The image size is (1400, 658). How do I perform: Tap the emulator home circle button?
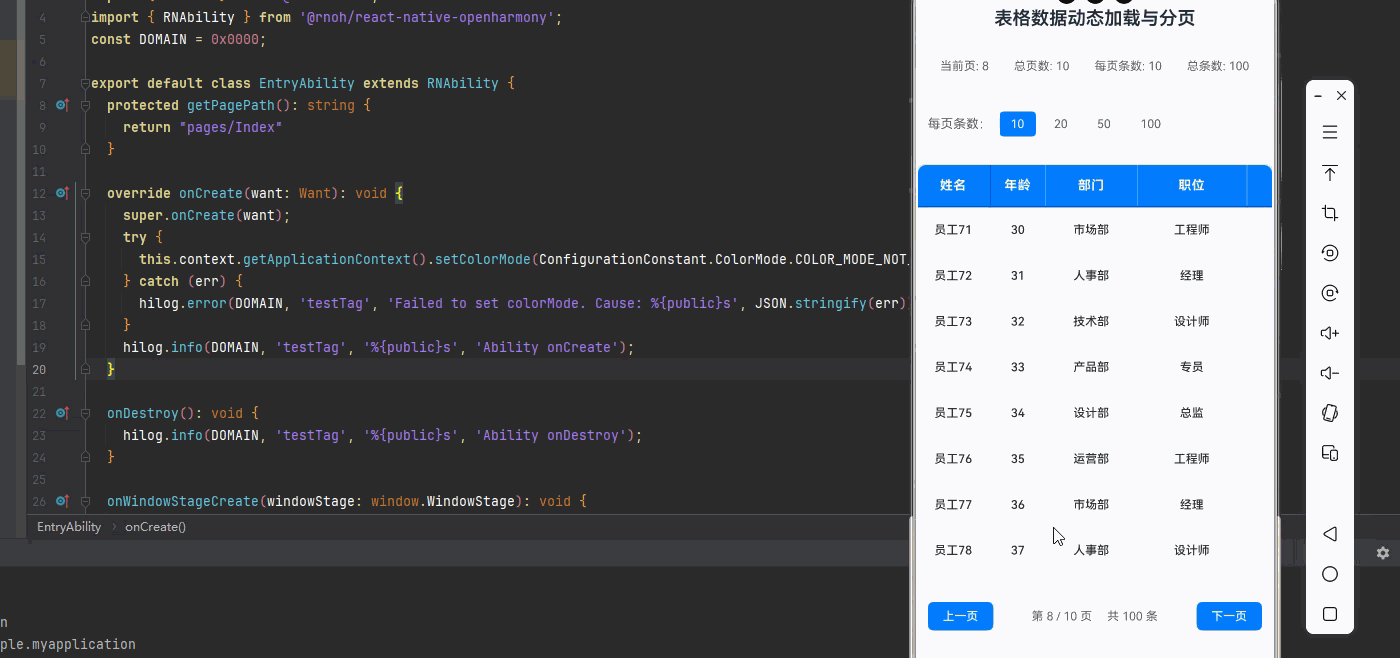coord(1330,574)
